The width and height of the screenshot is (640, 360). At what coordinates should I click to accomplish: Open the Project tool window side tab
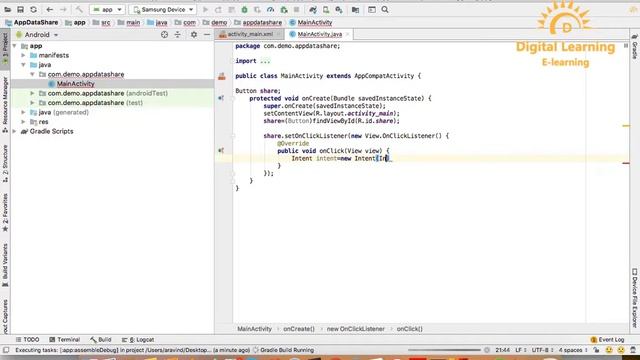pyautogui.click(x=5, y=49)
